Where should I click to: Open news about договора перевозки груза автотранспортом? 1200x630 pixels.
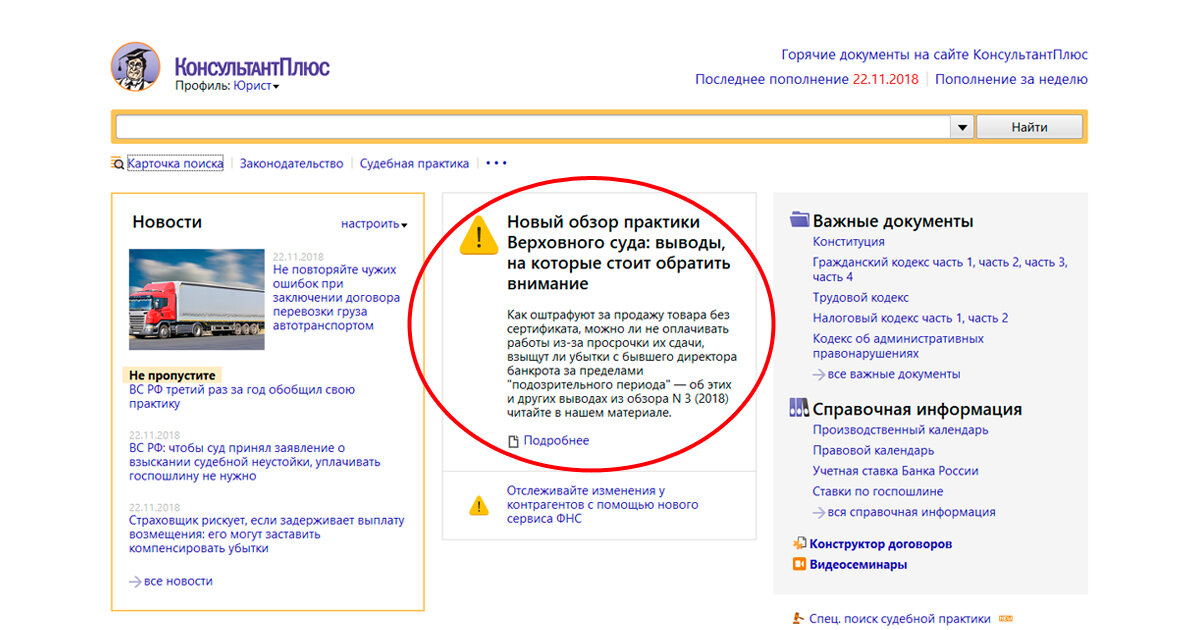[336, 297]
